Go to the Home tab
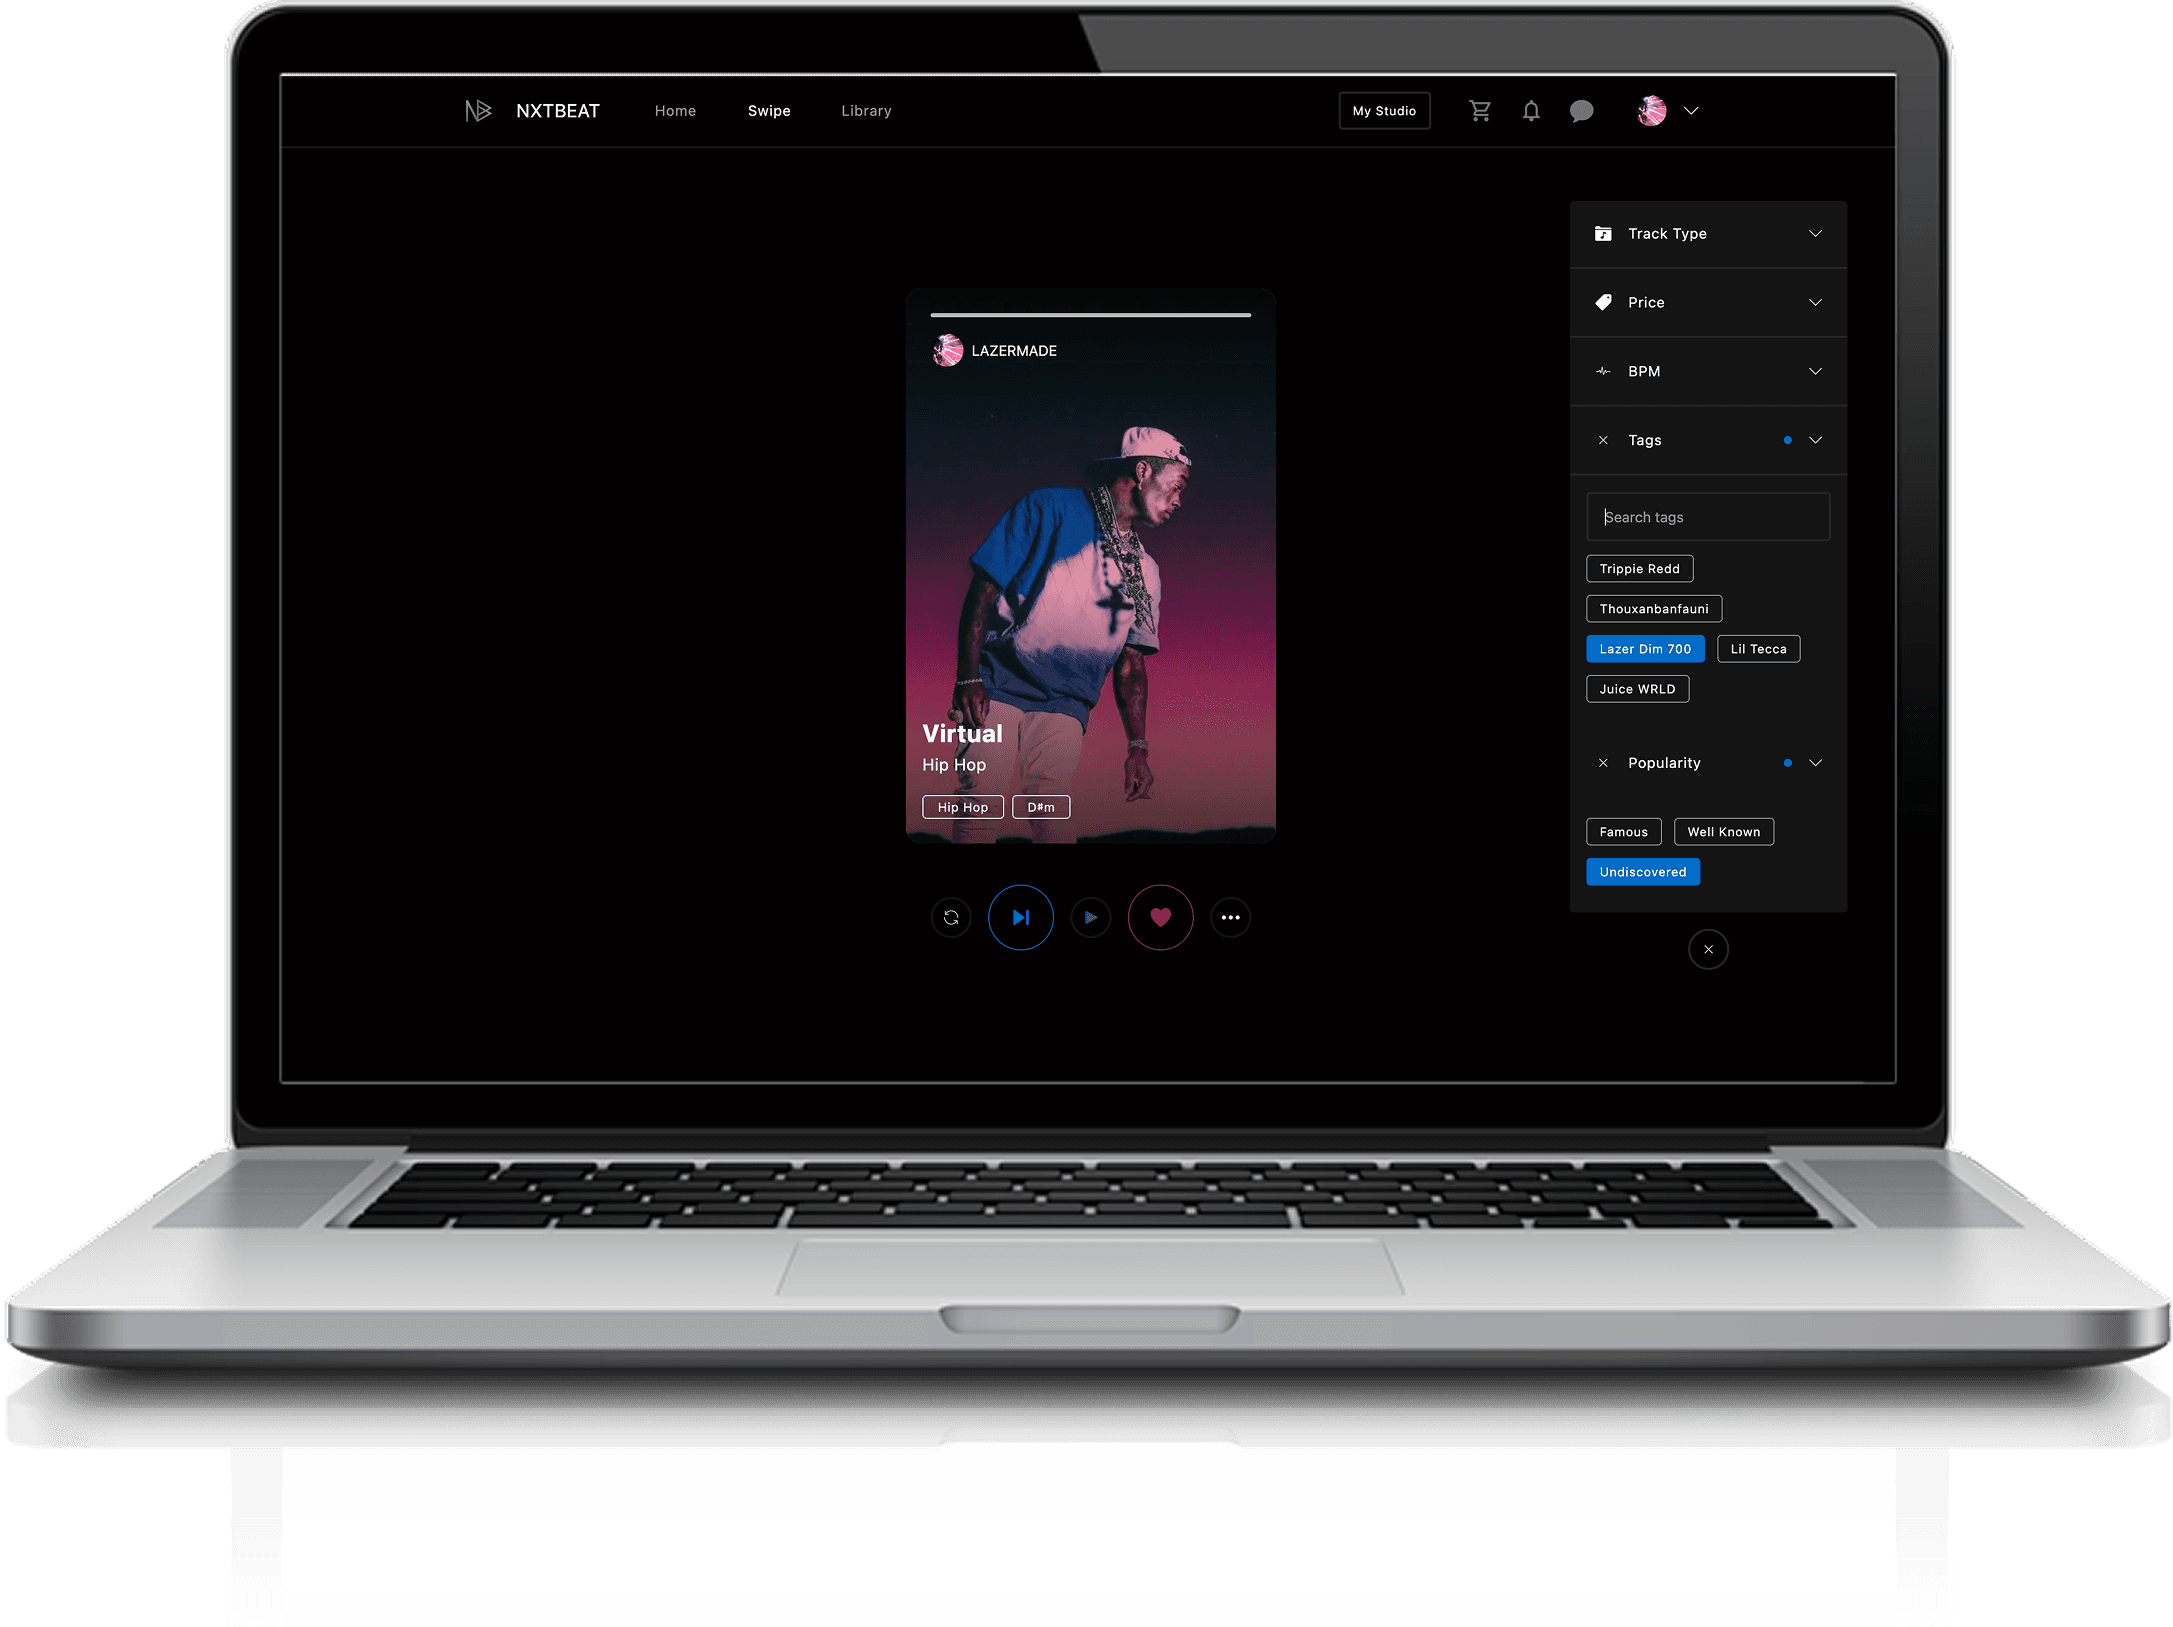The image size is (2173, 1627). [x=675, y=111]
